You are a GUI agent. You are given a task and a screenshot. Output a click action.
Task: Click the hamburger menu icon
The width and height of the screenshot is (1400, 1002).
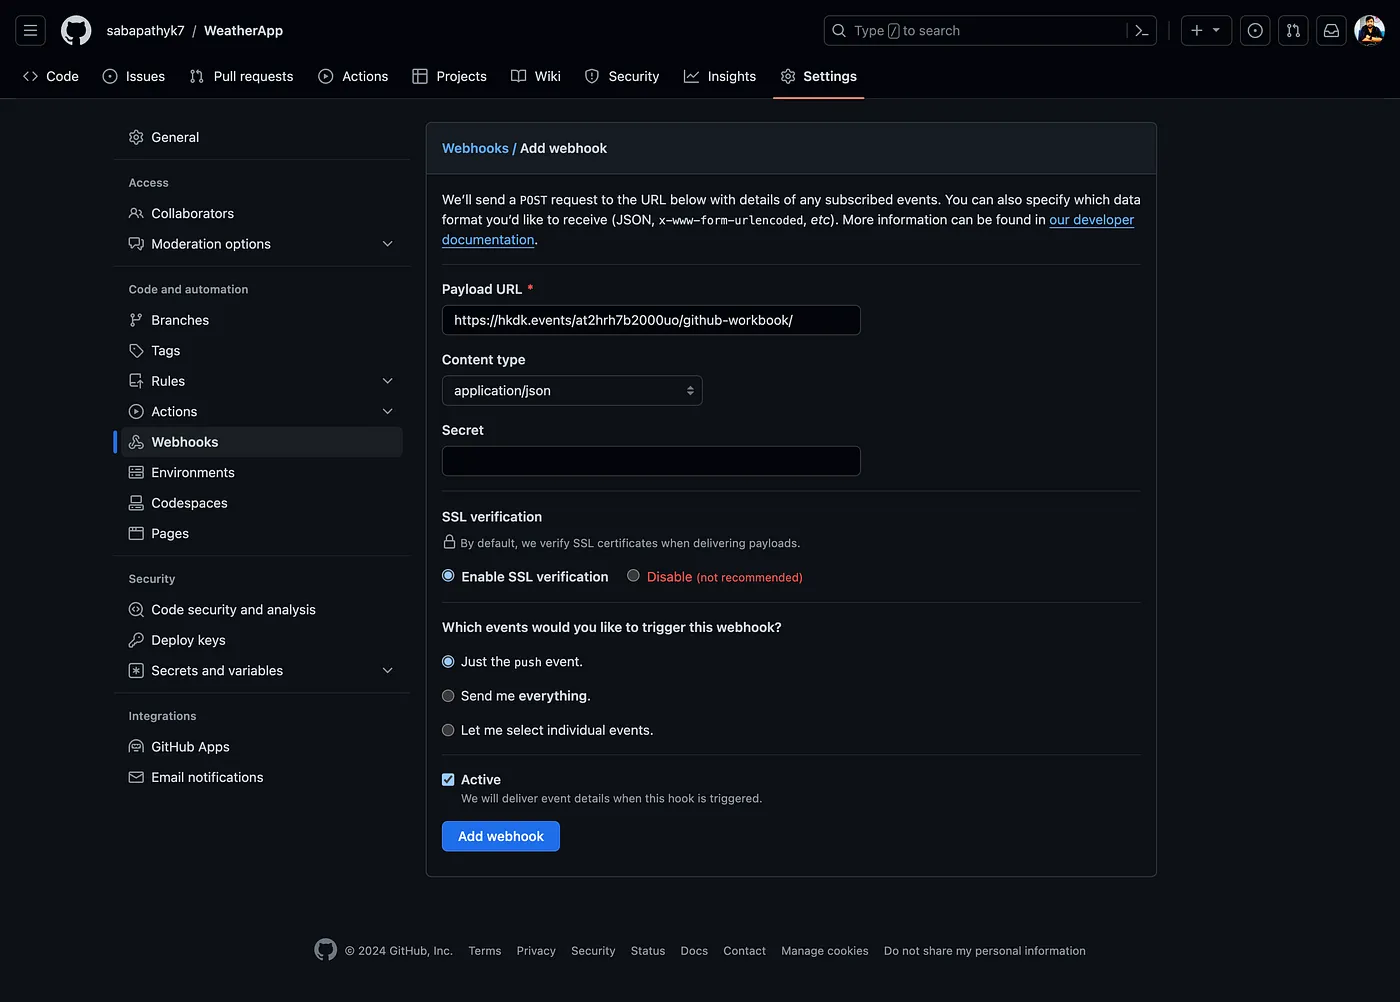[30, 30]
